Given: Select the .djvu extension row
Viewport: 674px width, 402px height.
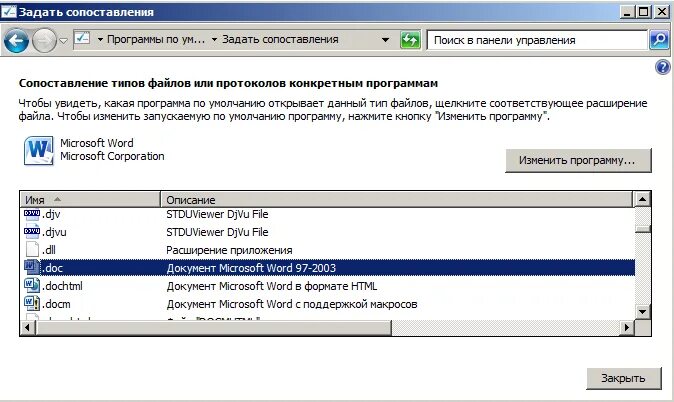Looking at the screenshot, I should pos(328,232).
